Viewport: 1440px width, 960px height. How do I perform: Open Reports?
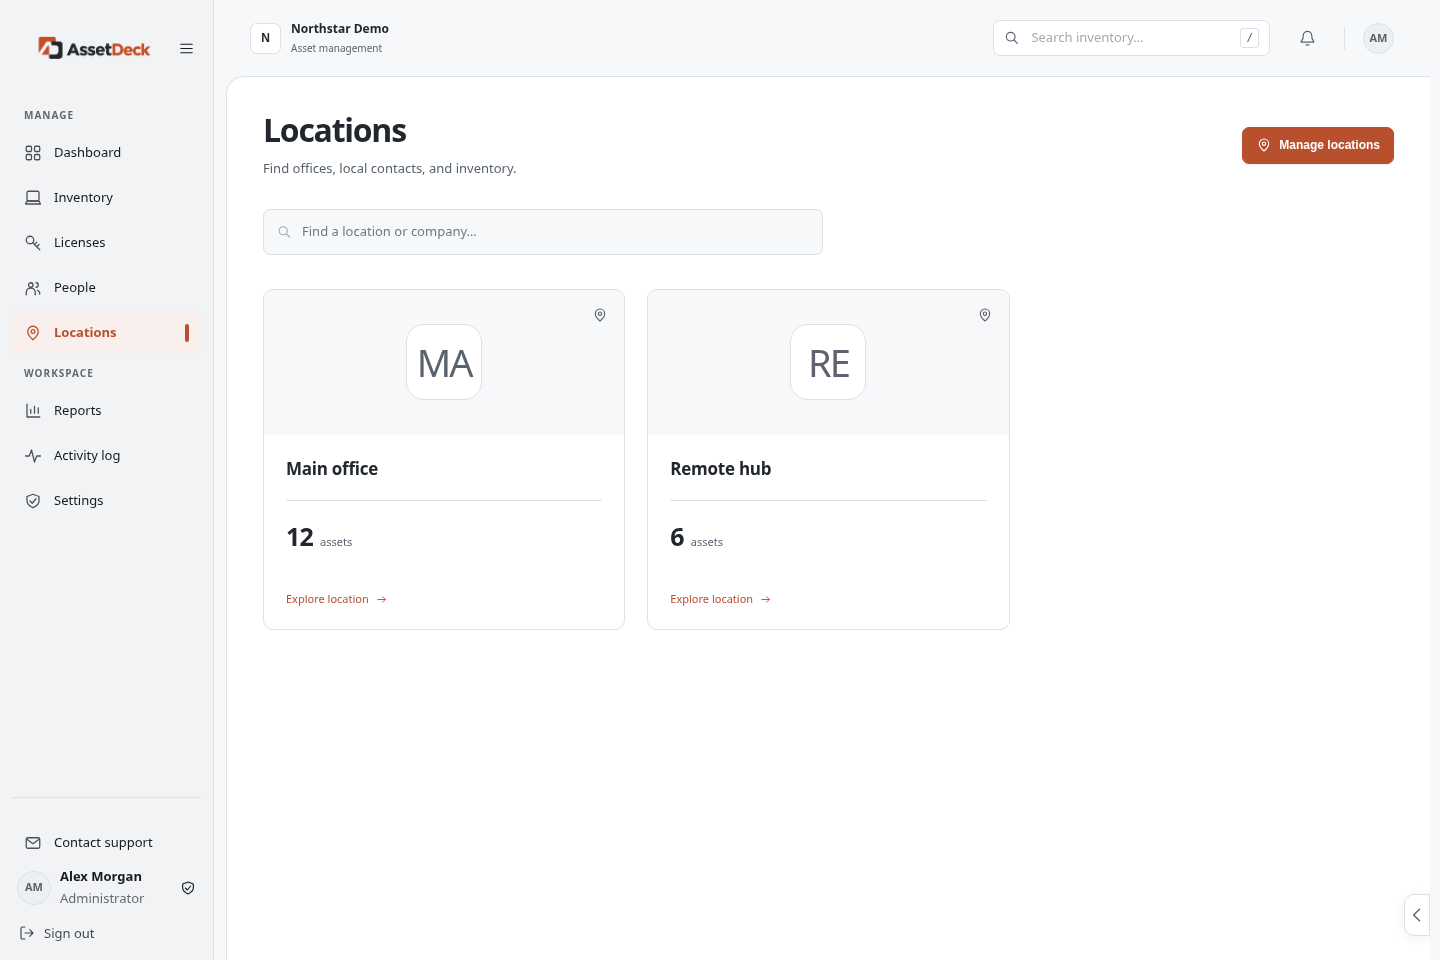click(x=106, y=410)
